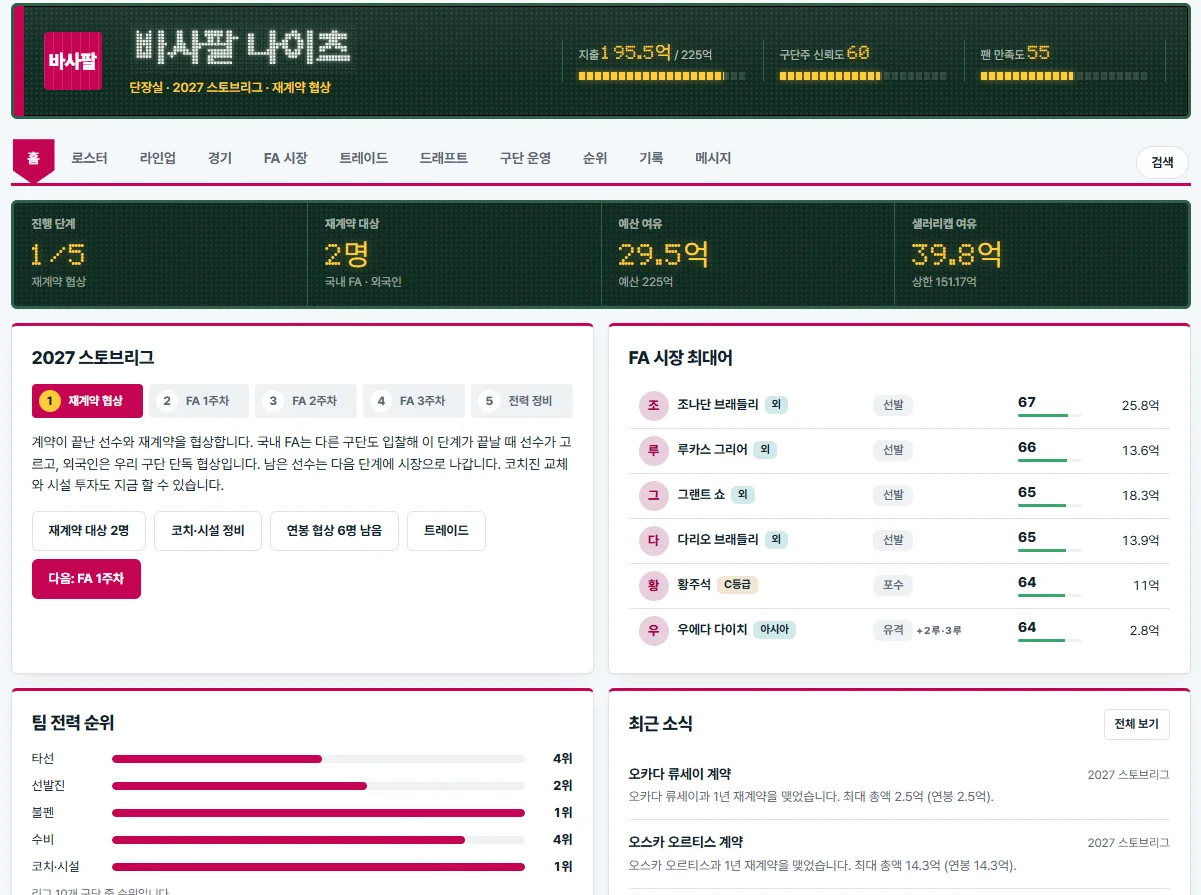Click the 샐러리캡 여유 39.8억 stat tile
This screenshot has height=895, width=1201.
(1041, 254)
